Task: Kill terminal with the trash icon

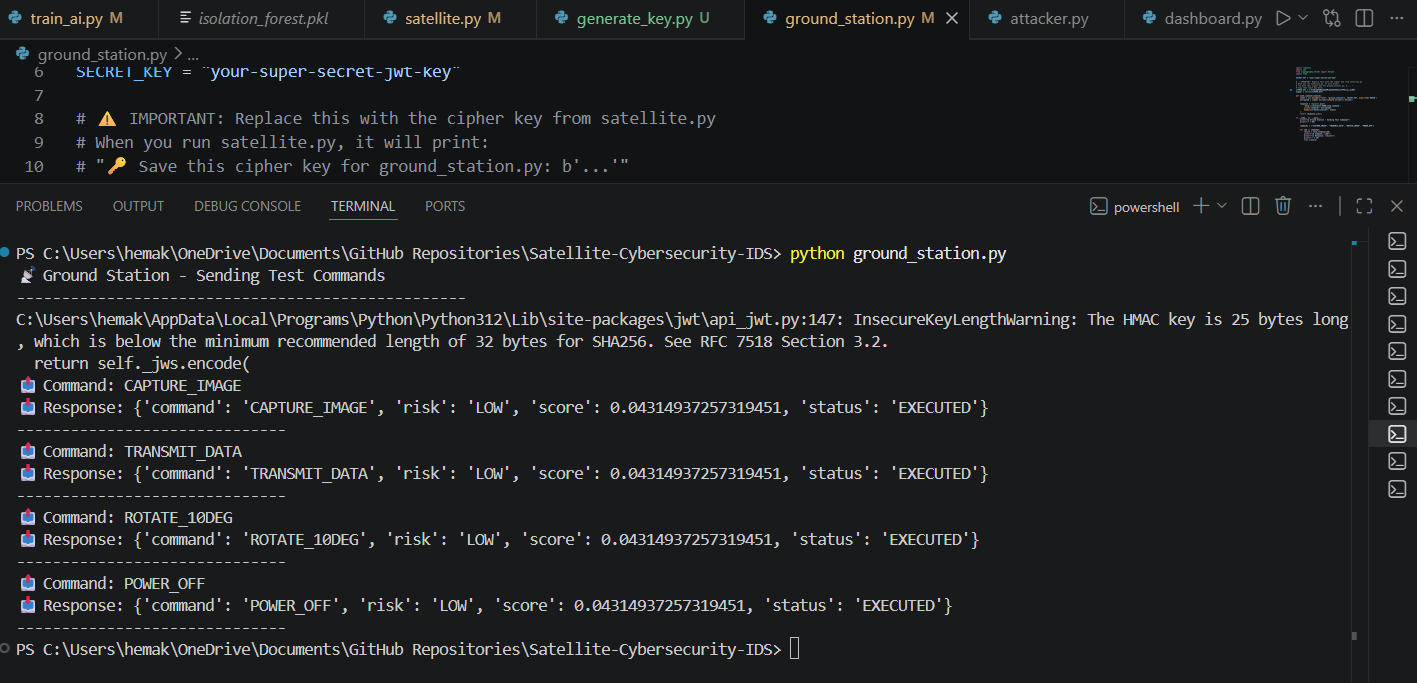Action: click(x=1283, y=206)
